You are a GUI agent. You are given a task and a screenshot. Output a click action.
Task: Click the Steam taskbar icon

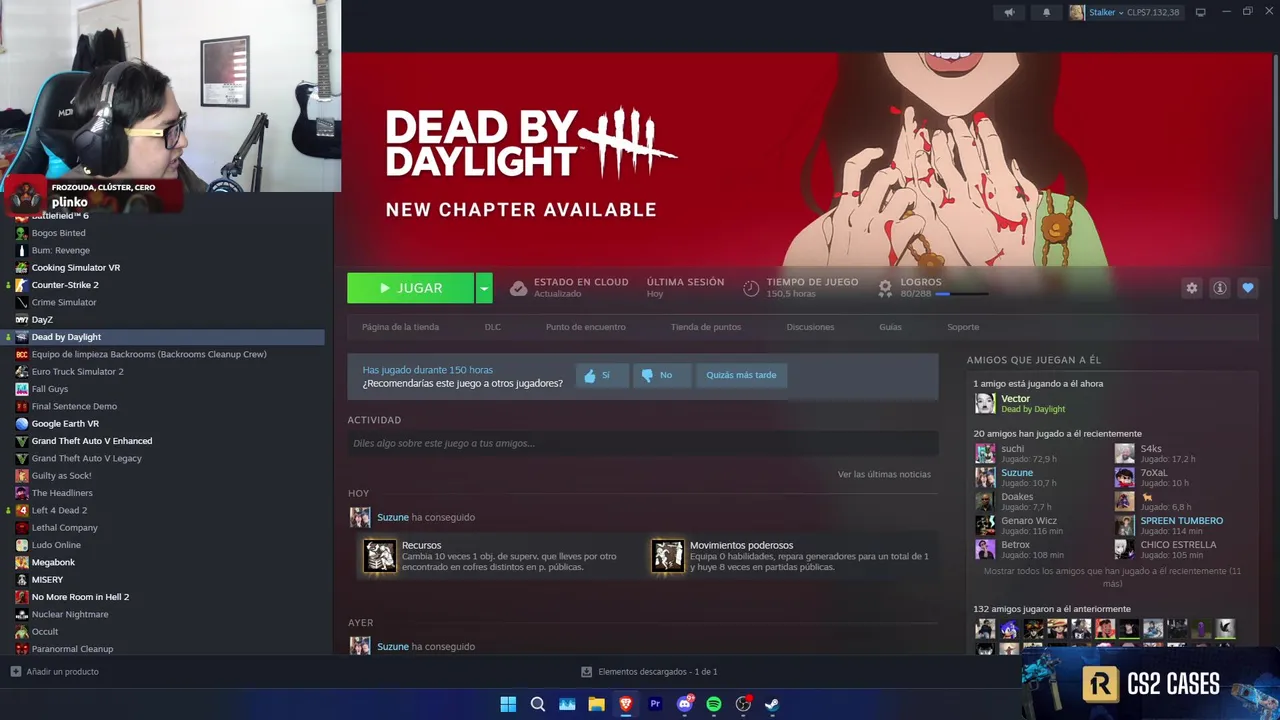click(772, 704)
